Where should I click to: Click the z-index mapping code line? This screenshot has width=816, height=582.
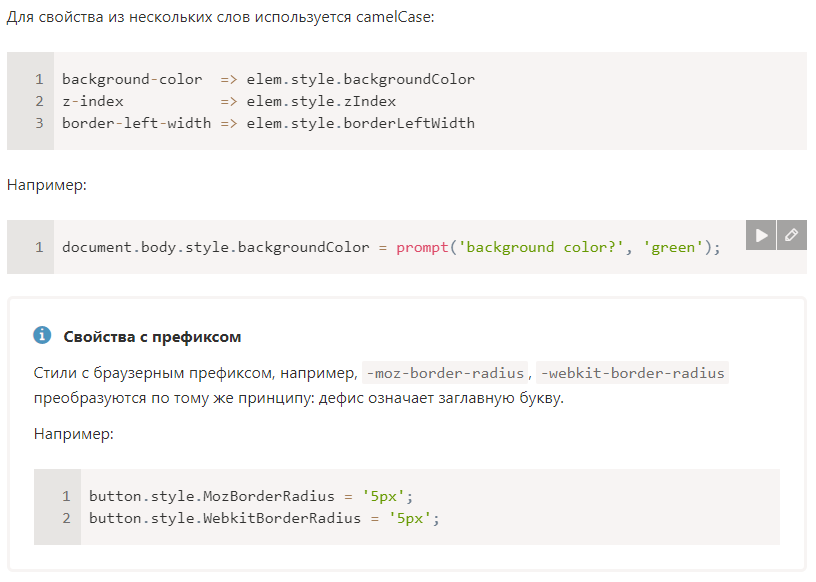(229, 101)
